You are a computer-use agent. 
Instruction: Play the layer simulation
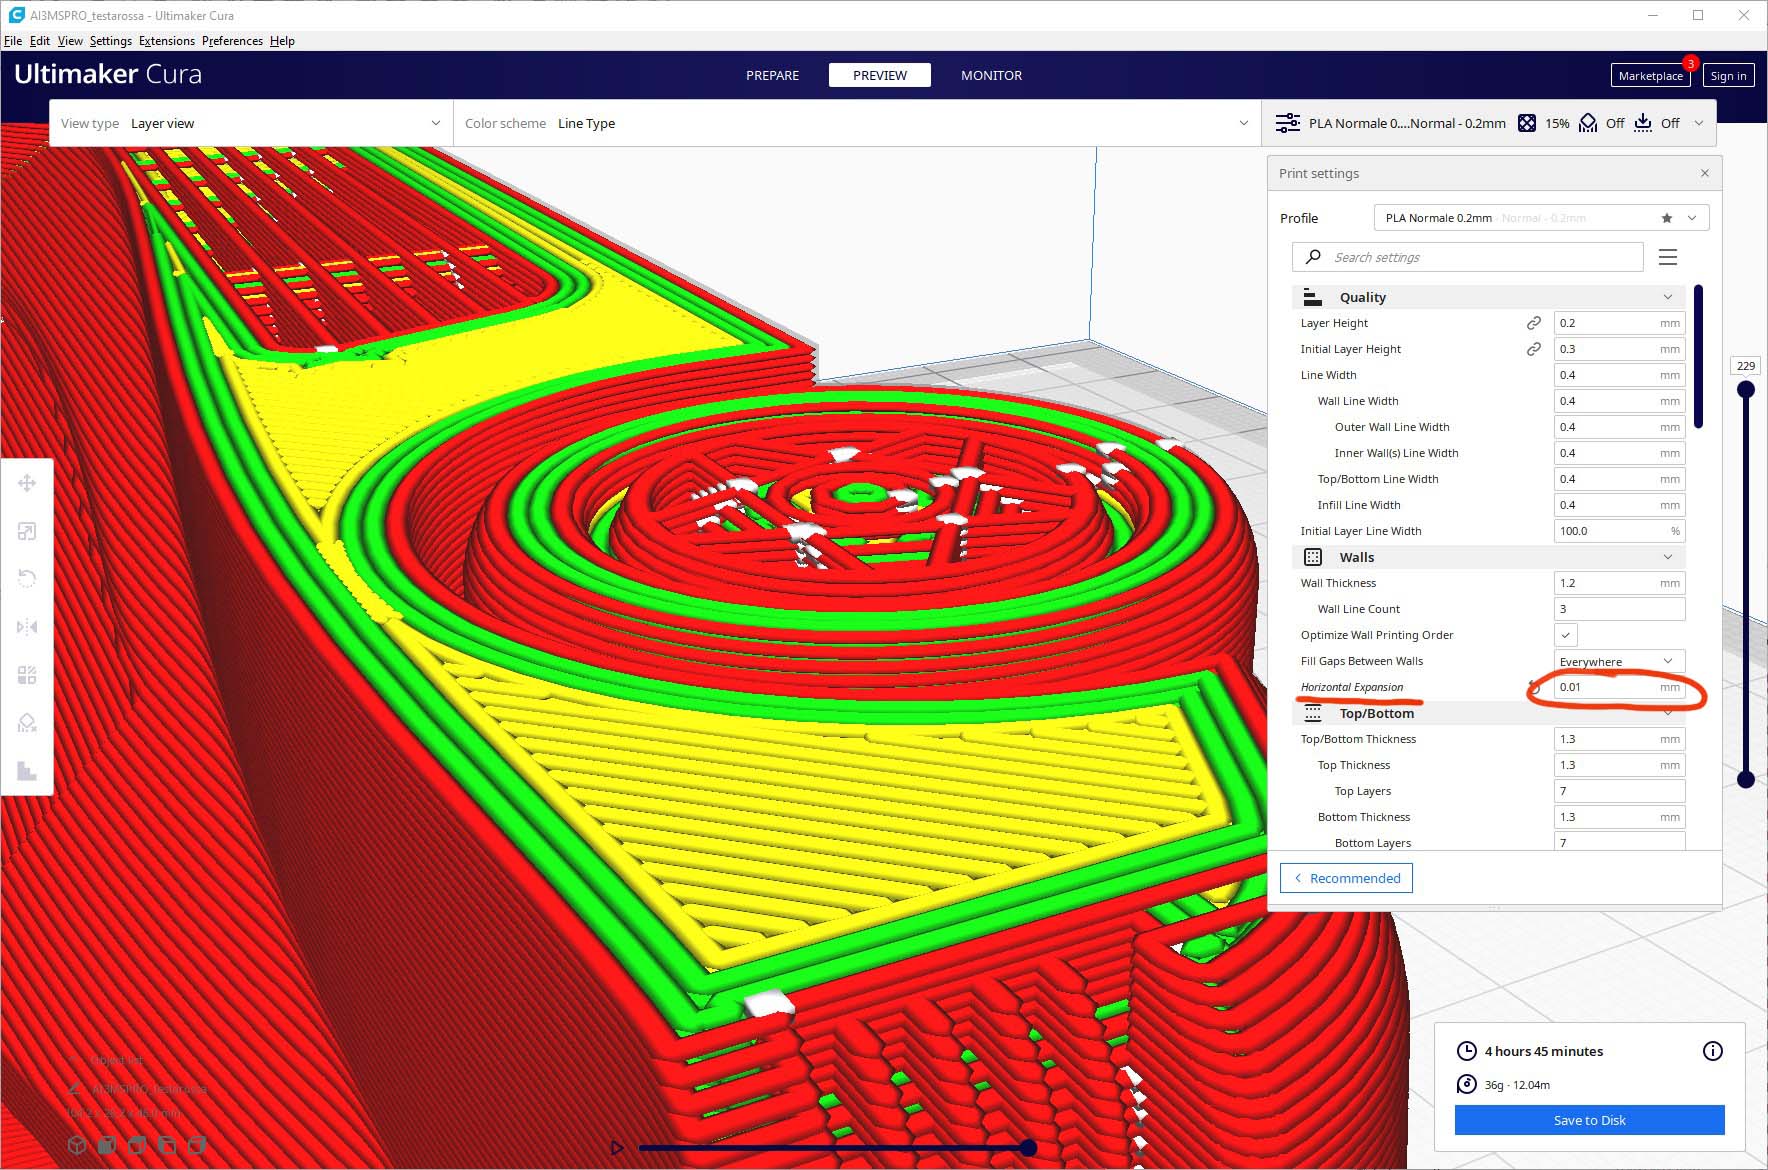(x=617, y=1148)
